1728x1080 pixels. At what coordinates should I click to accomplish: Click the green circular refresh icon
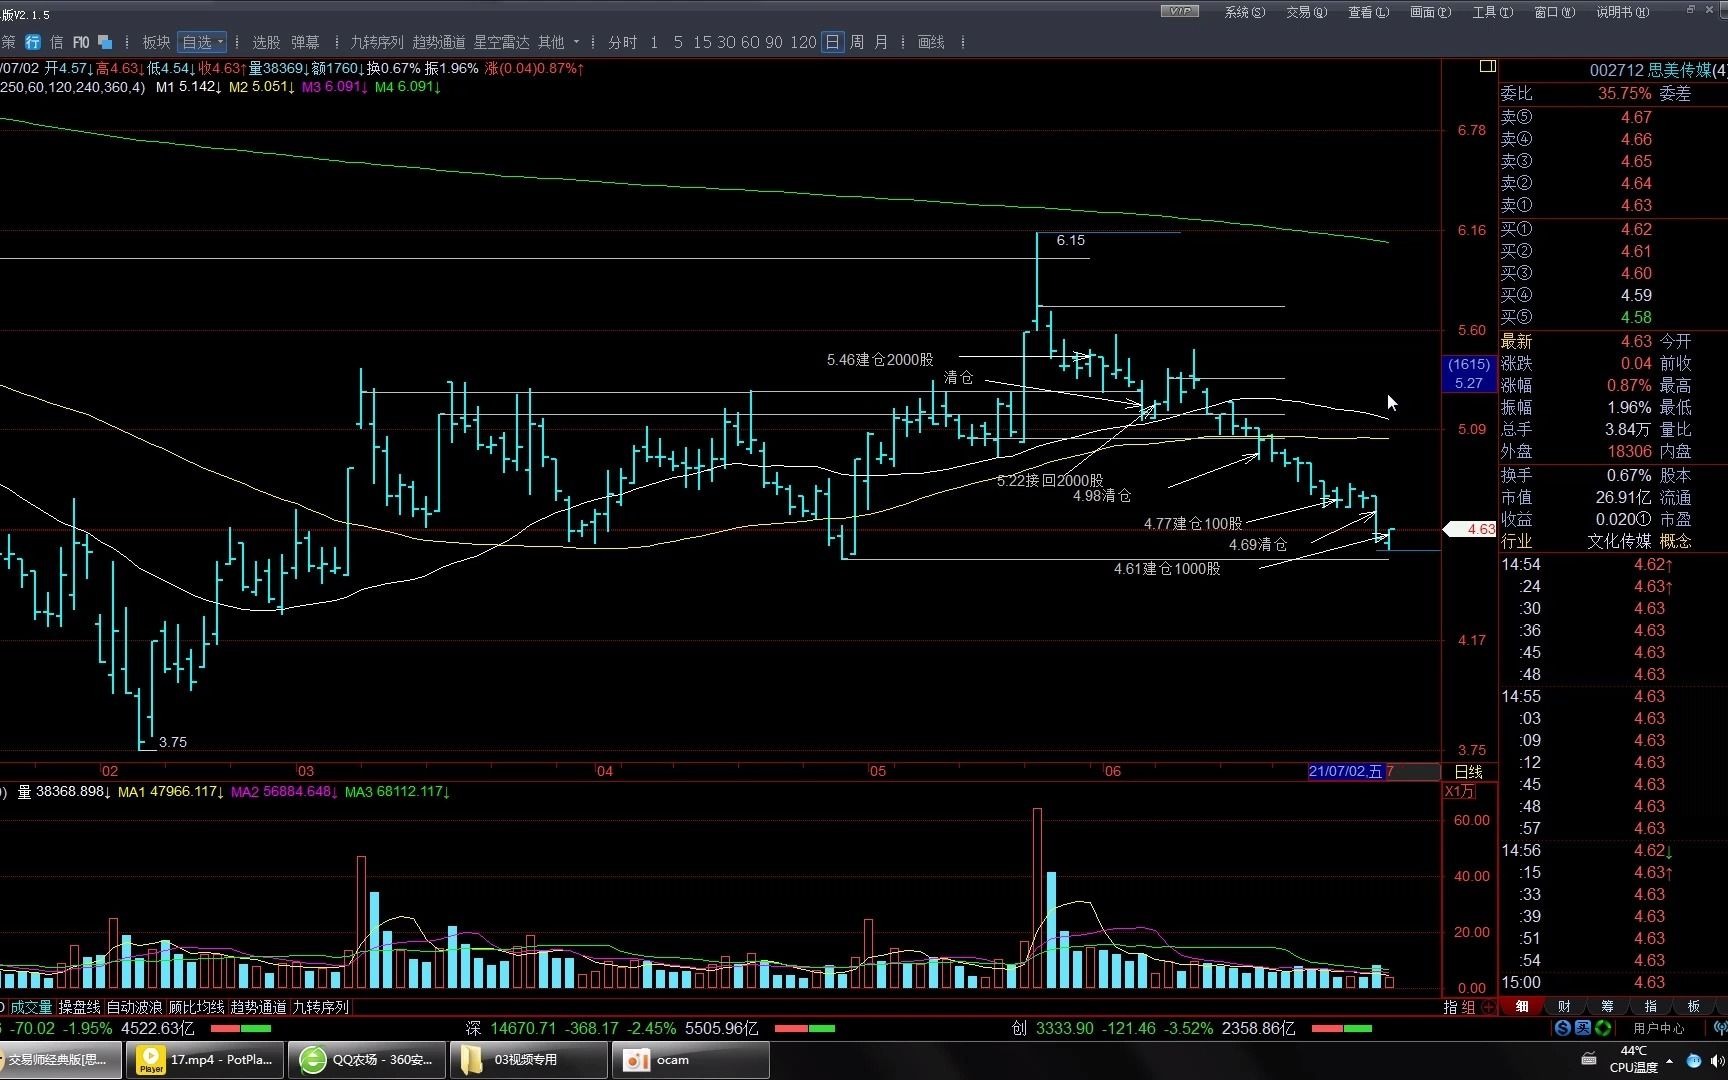coord(1603,1028)
